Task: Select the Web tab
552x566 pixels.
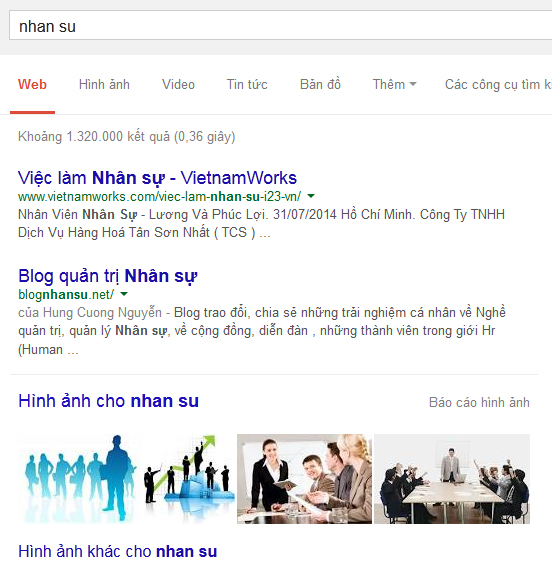Action: coord(32,84)
